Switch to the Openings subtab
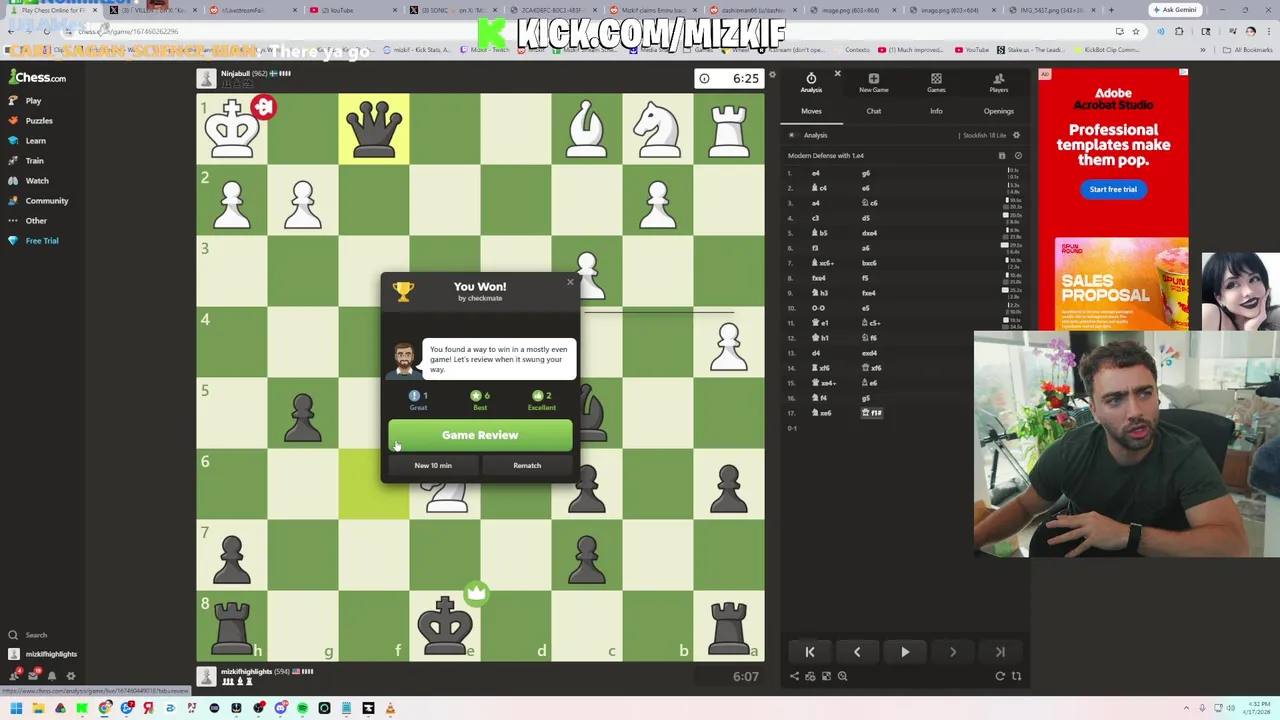The image size is (1280, 720). click(x=998, y=111)
